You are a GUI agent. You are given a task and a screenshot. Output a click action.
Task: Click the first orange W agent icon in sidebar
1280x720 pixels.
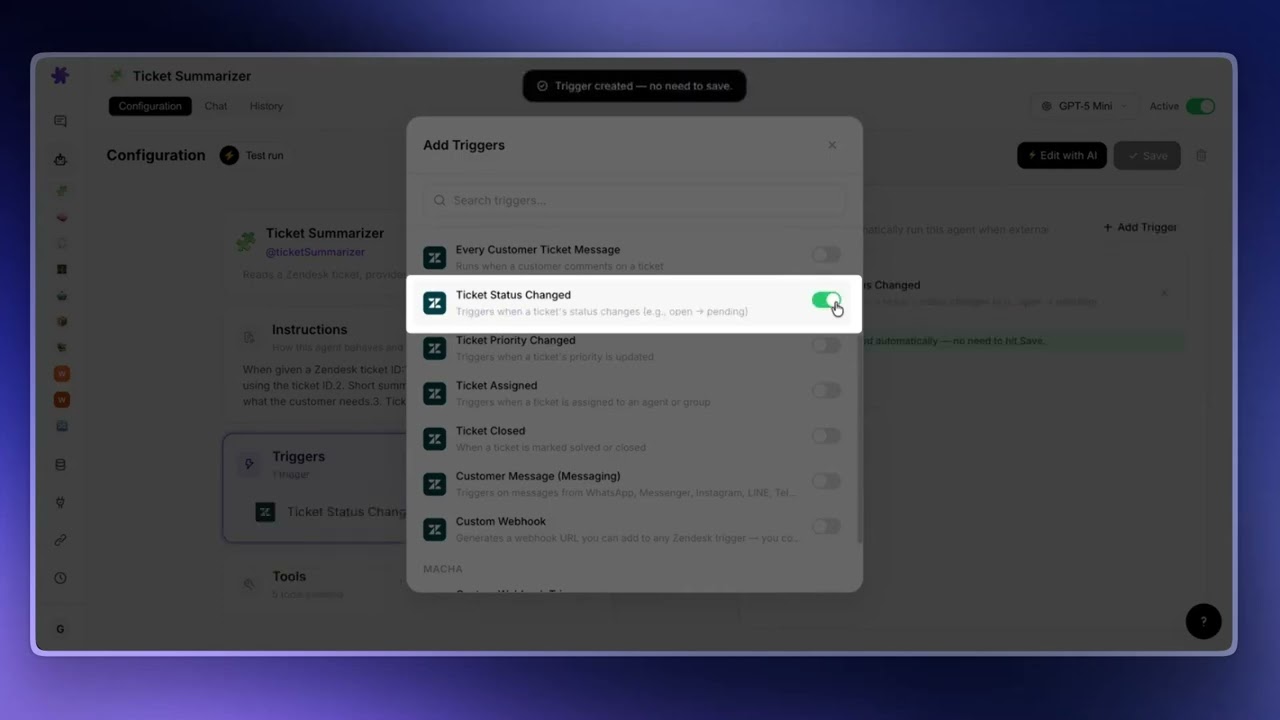(61, 373)
